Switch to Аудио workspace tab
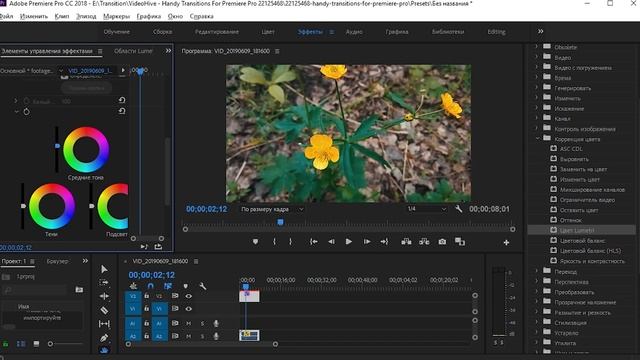 click(354, 31)
